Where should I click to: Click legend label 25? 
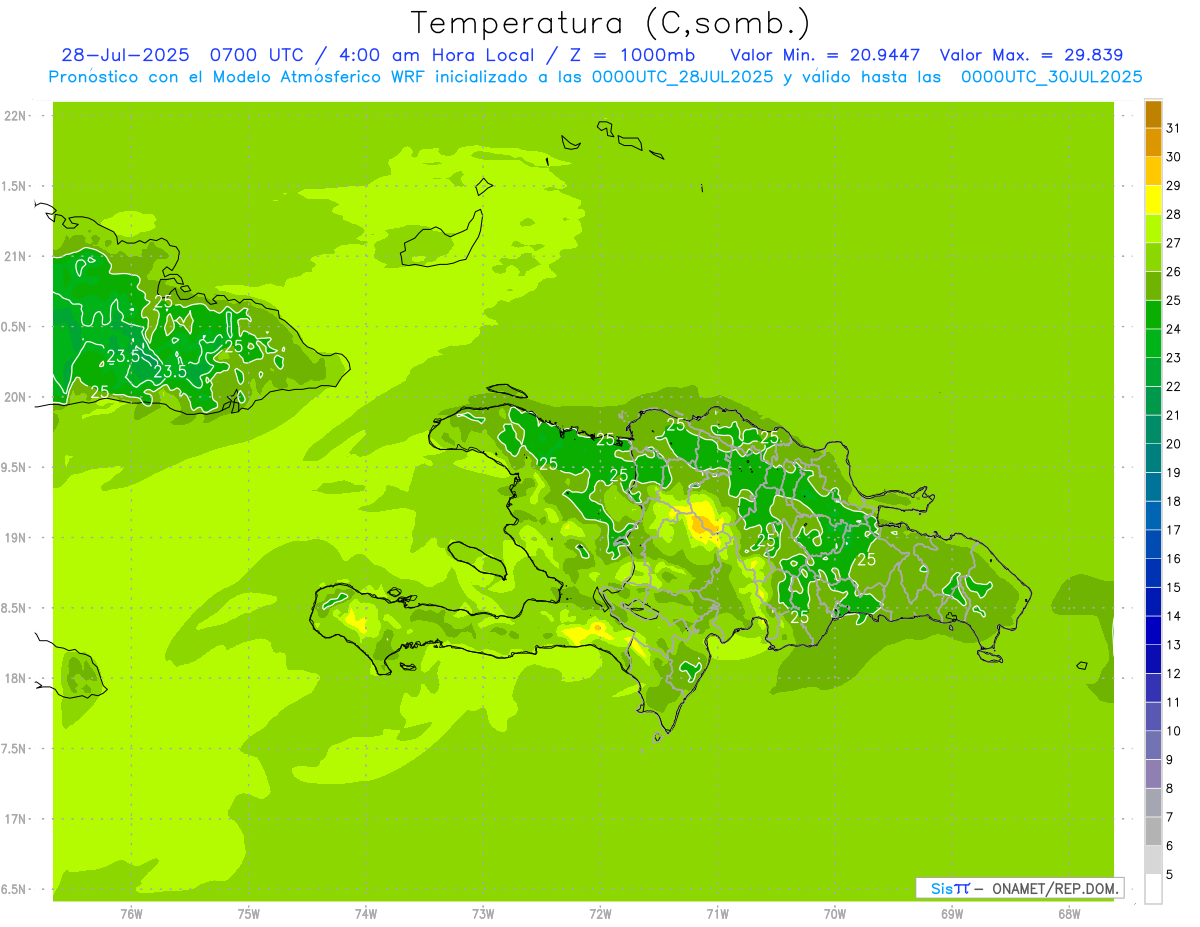(1173, 300)
